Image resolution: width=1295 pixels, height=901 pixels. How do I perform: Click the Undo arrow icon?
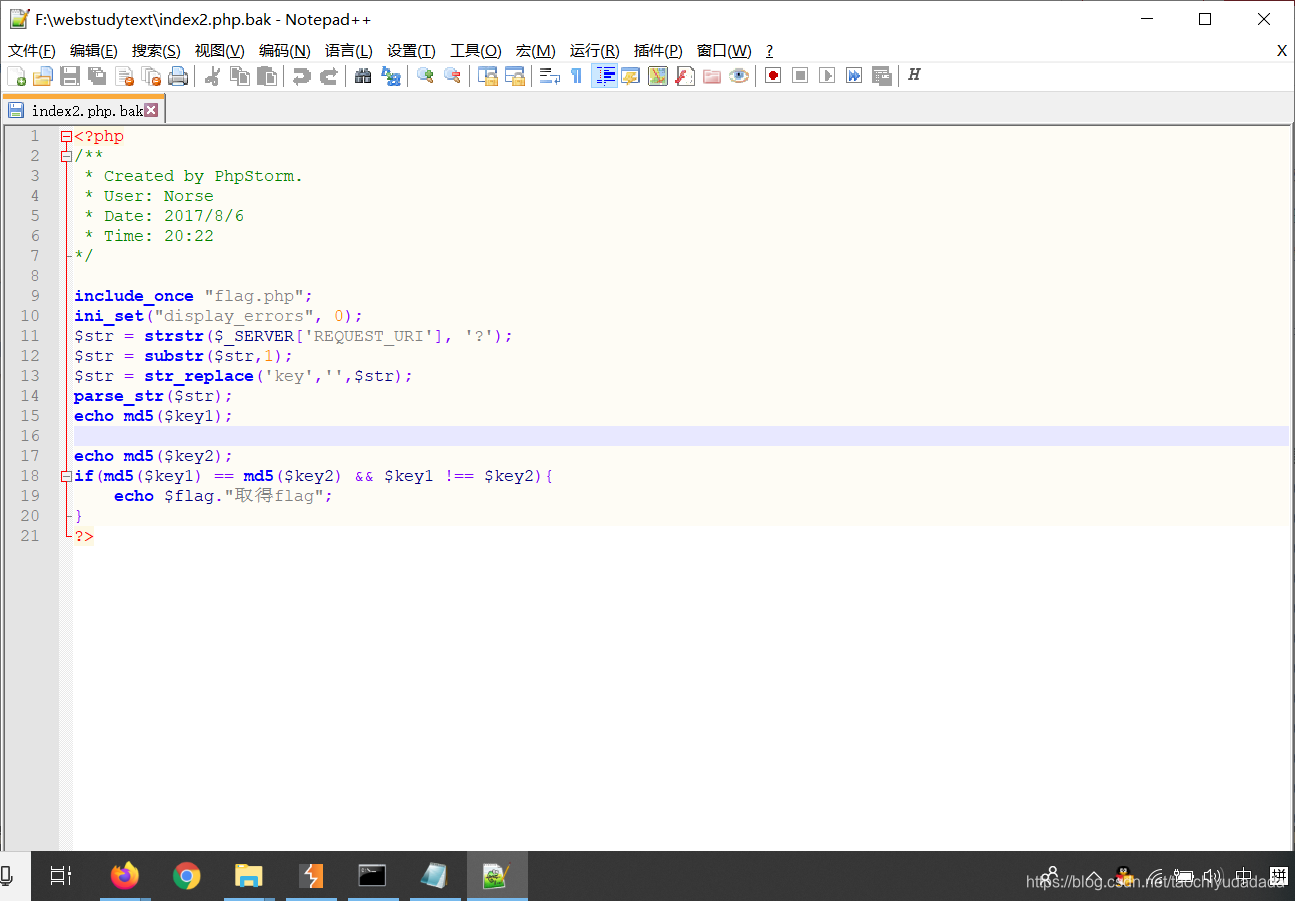pyautogui.click(x=301, y=76)
